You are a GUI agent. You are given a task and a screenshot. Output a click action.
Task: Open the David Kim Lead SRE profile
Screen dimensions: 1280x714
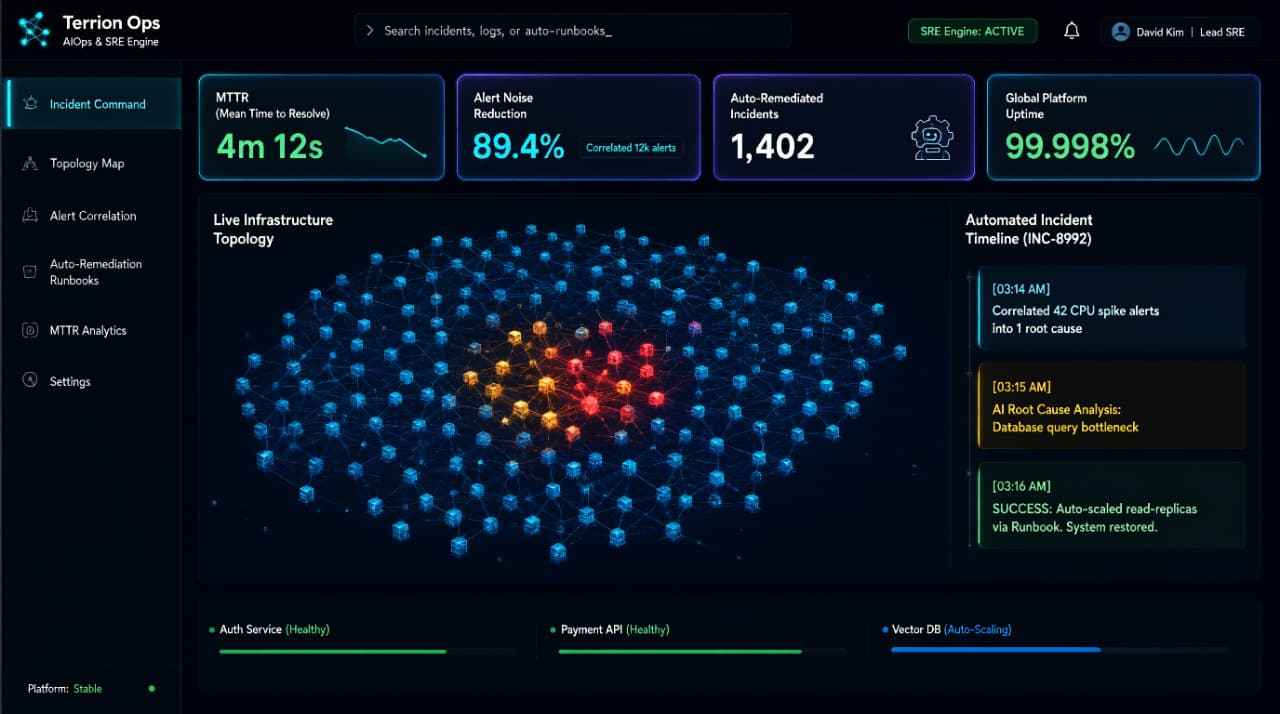1180,32
